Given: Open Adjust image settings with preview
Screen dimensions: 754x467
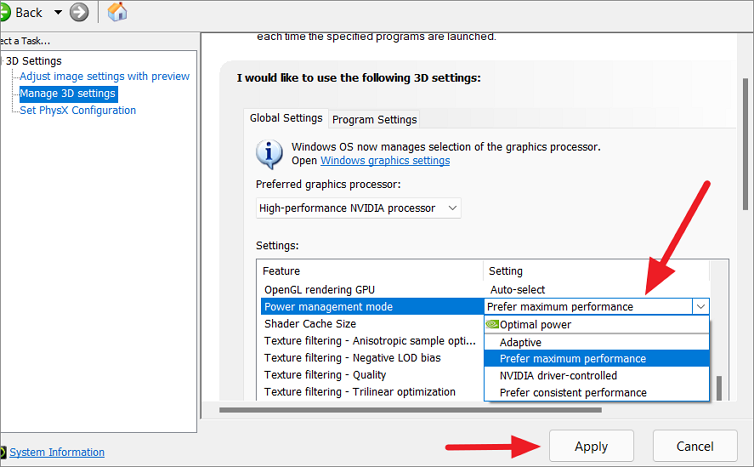Looking at the screenshot, I should tap(104, 76).
